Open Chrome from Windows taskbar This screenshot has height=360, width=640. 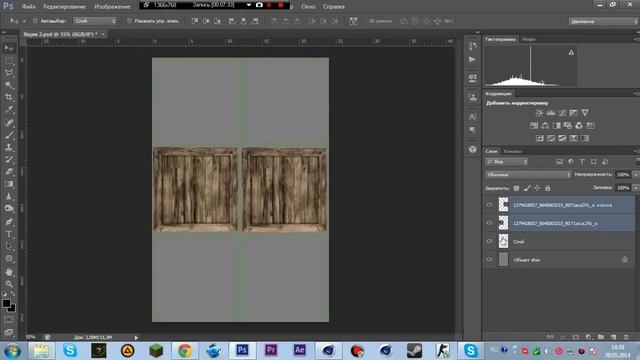[184, 351]
